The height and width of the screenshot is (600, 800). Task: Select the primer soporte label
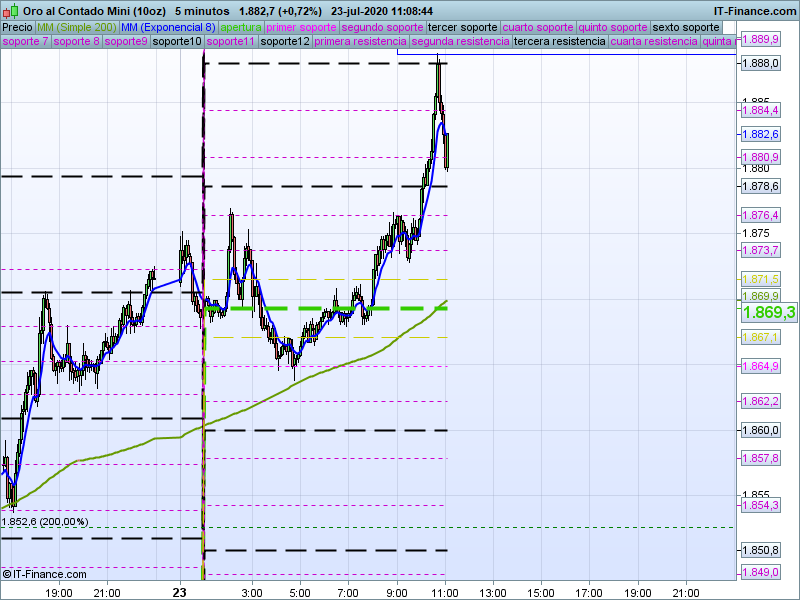[302, 27]
